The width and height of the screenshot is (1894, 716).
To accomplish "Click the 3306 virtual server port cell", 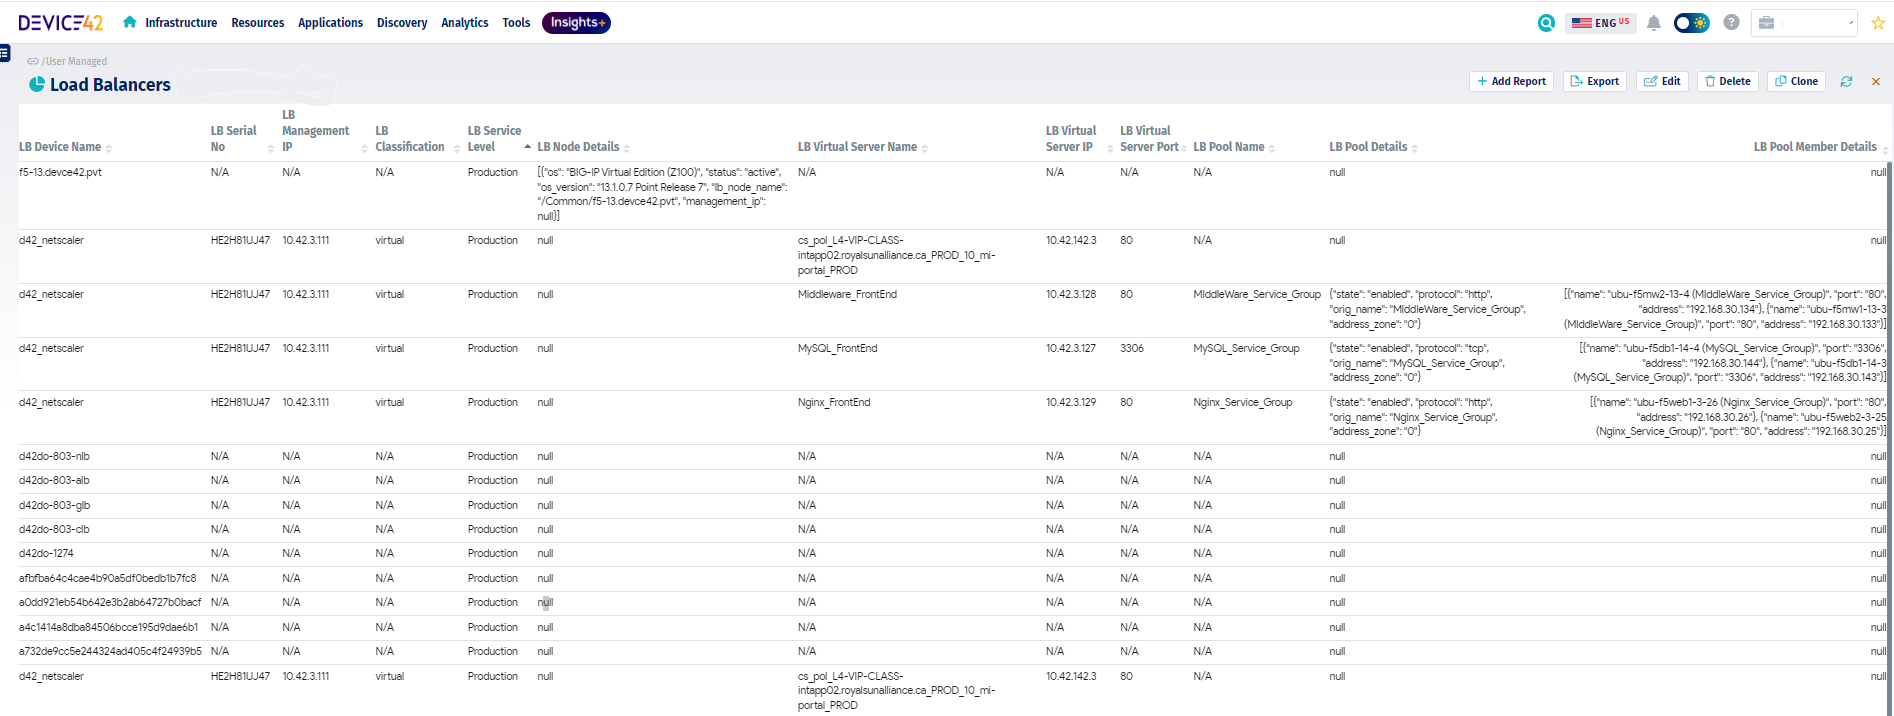I will (1132, 348).
